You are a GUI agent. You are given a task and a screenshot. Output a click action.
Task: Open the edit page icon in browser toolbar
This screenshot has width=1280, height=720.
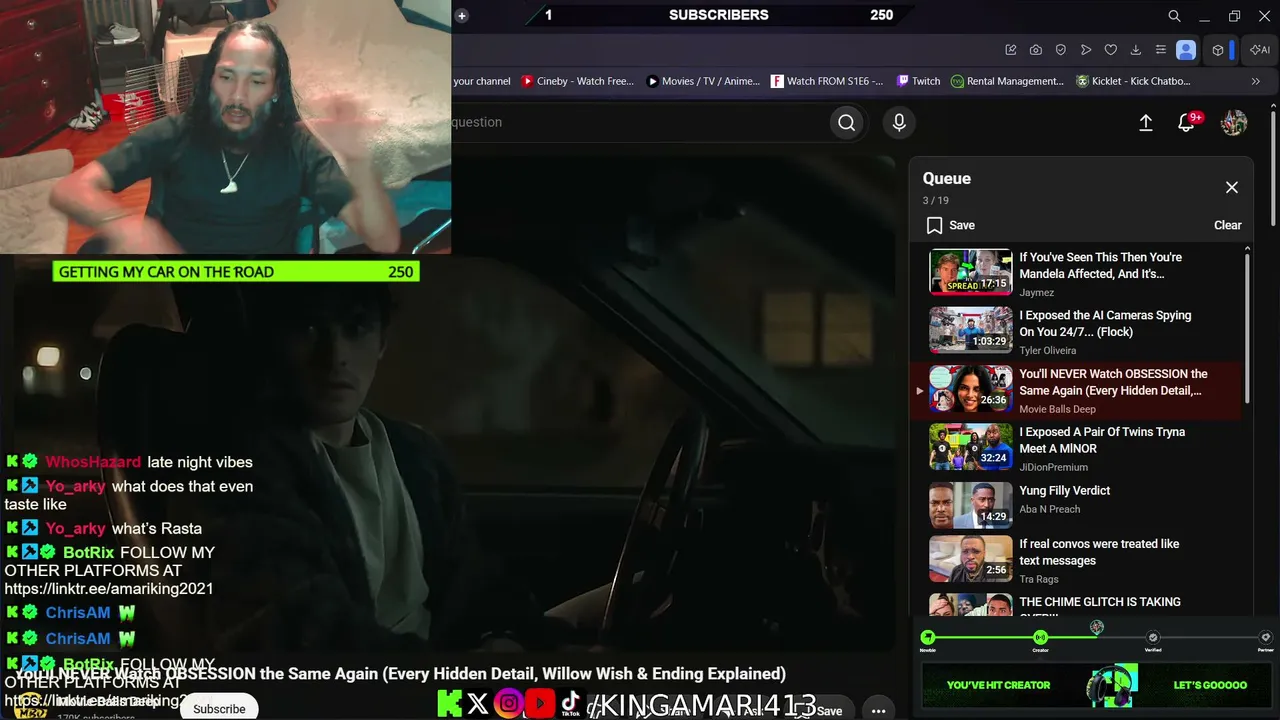[x=1011, y=50]
